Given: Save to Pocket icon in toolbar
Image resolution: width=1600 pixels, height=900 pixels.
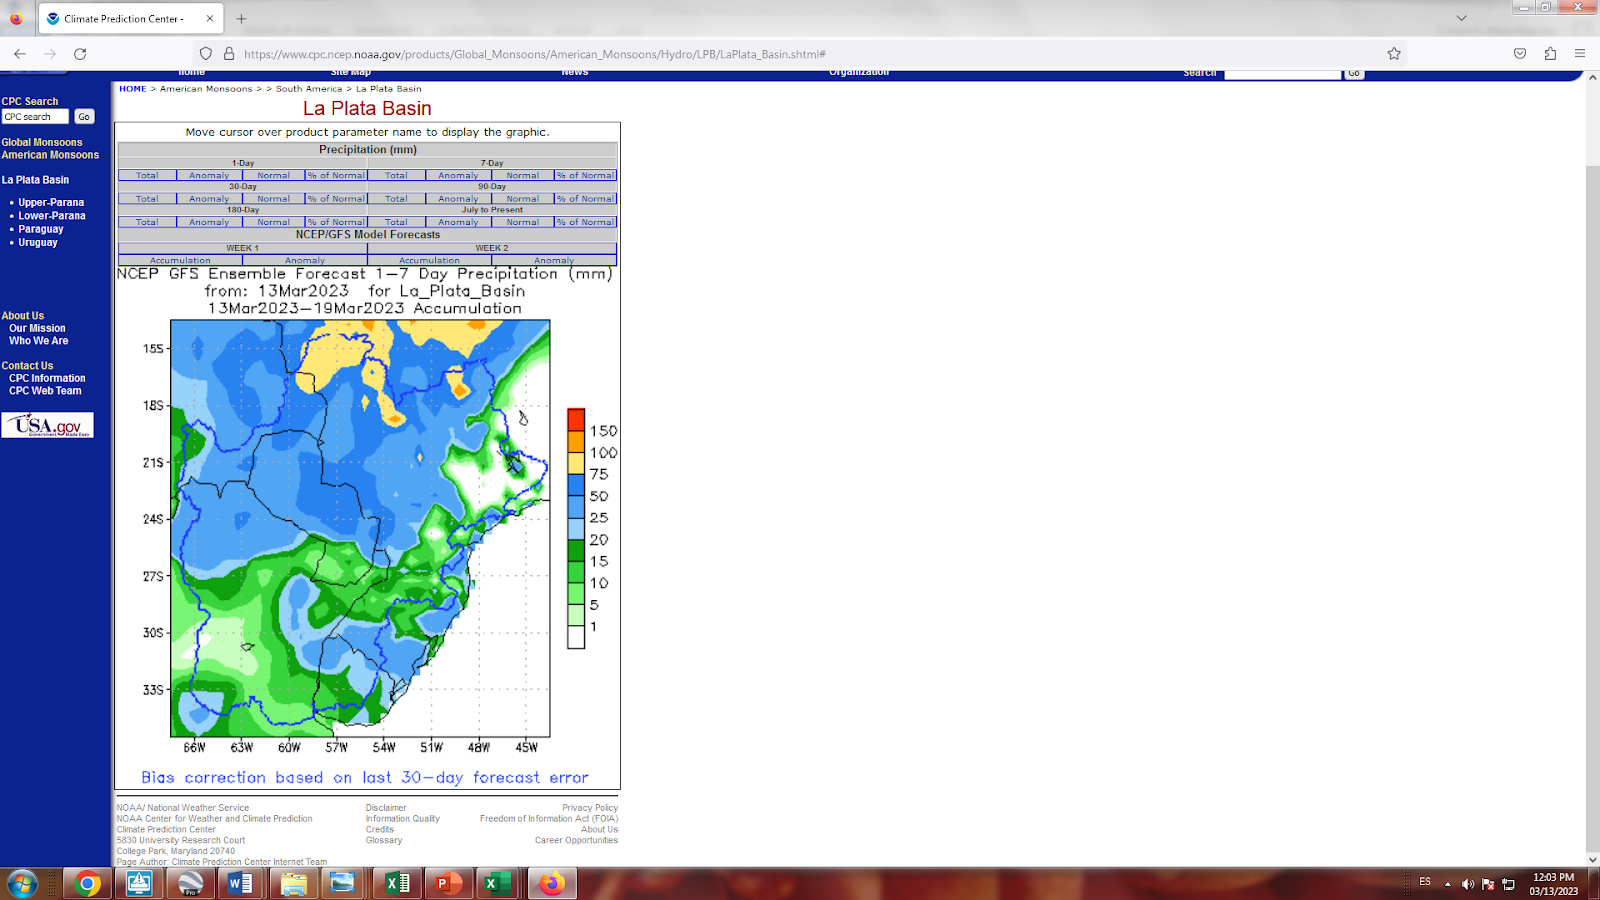Looking at the screenshot, I should click(x=1520, y=54).
